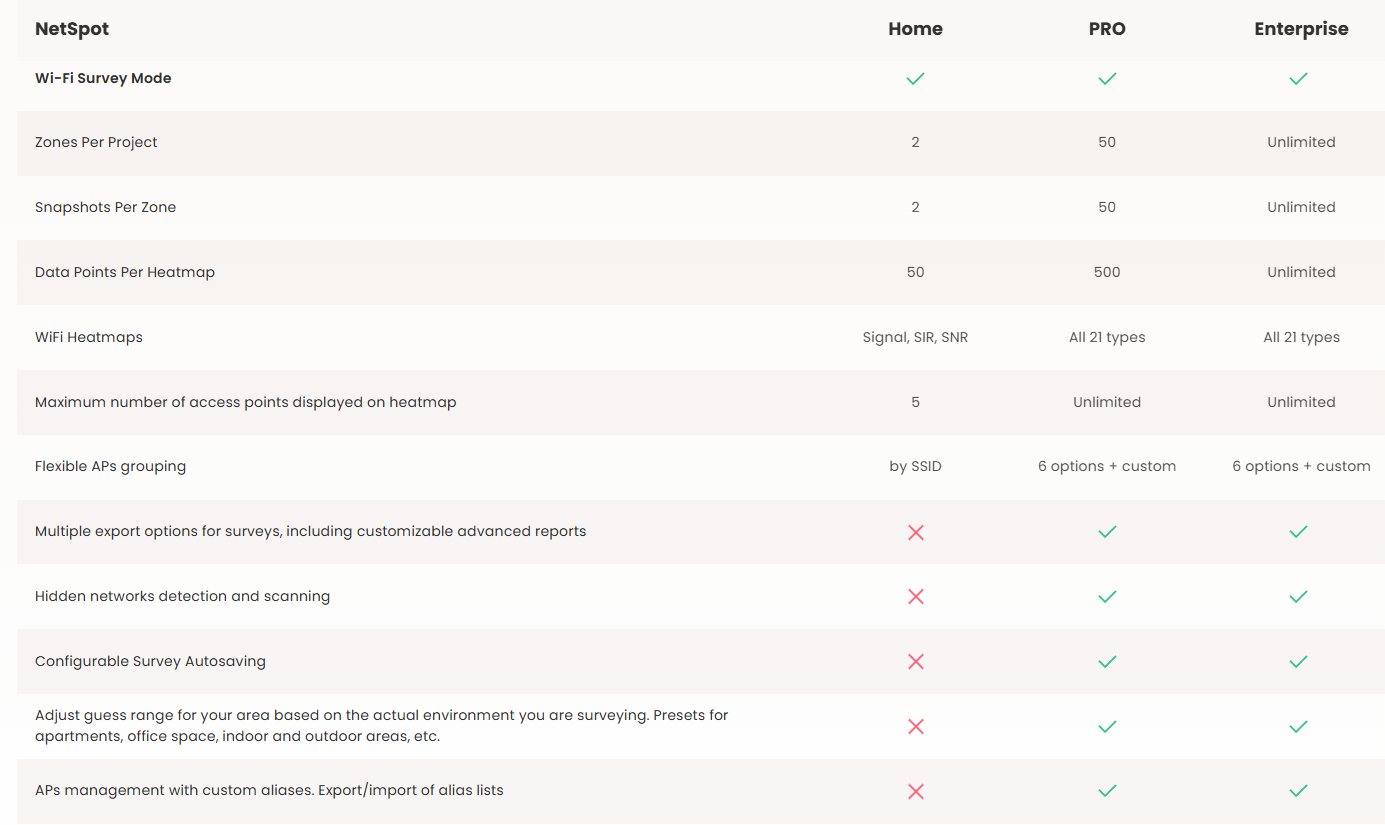
Task: Click the Home red X for multiple export options
Action: (x=915, y=533)
